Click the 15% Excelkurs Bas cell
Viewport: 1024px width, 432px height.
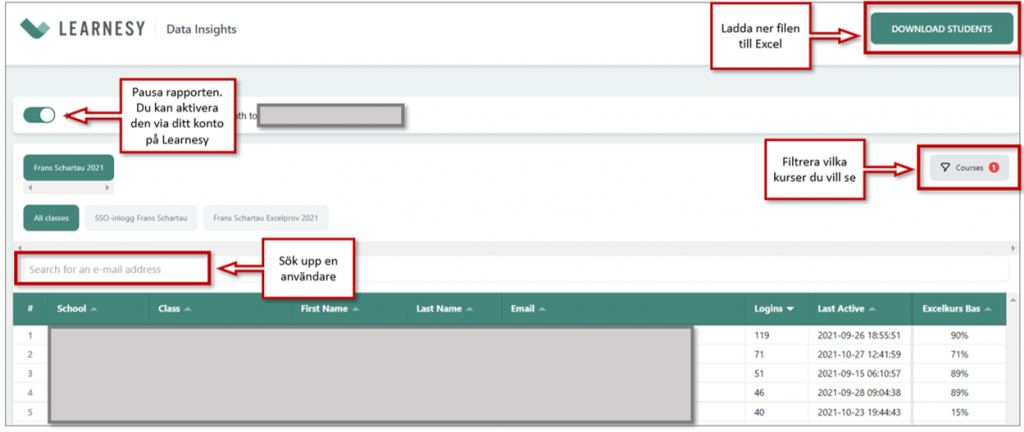[959, 412]
